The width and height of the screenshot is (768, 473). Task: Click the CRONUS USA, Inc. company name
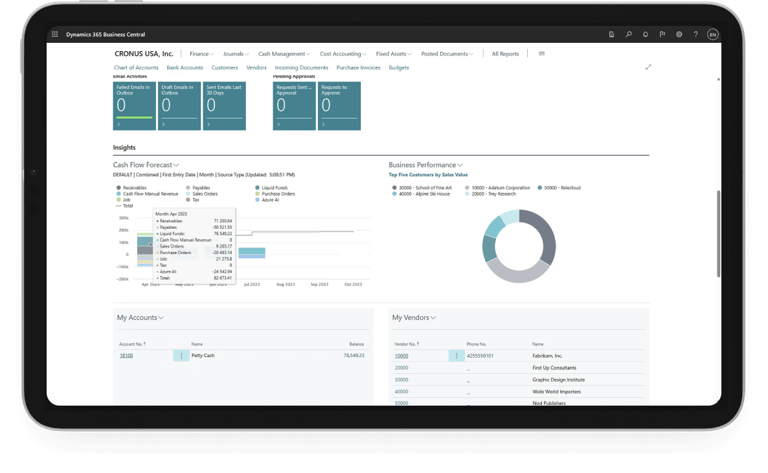click(144, 54)
